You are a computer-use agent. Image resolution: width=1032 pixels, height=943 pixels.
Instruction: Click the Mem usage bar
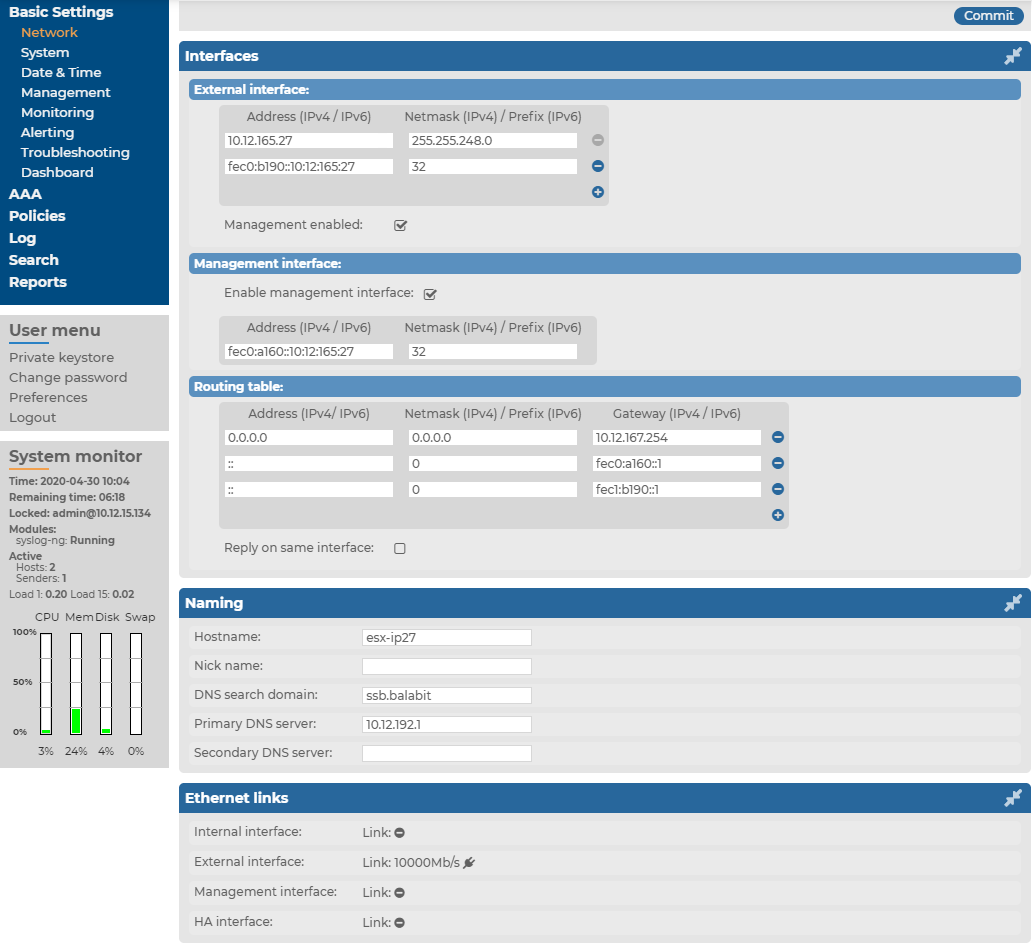[x=76, y=684]
